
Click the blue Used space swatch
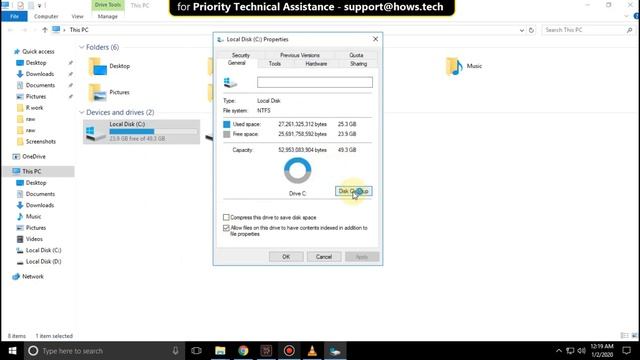pos(227,124)
